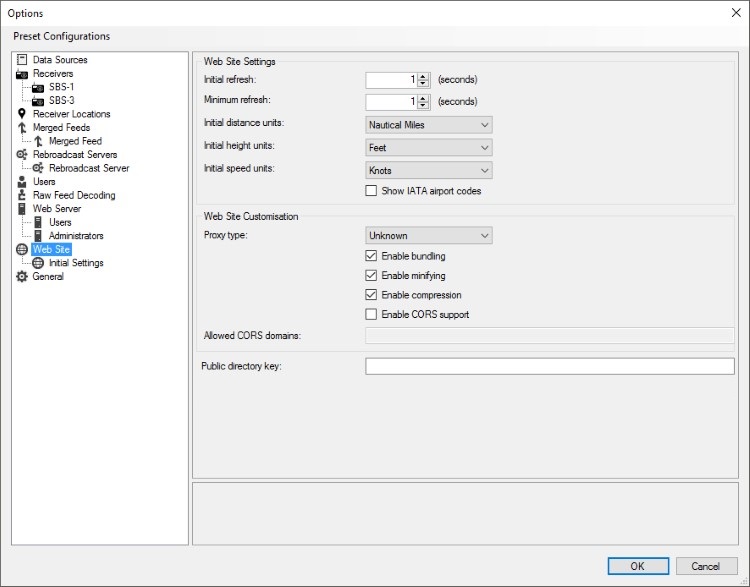This screenshot has width=750, height=587.
Task: Select the General tree item
Action: point(48,277)
